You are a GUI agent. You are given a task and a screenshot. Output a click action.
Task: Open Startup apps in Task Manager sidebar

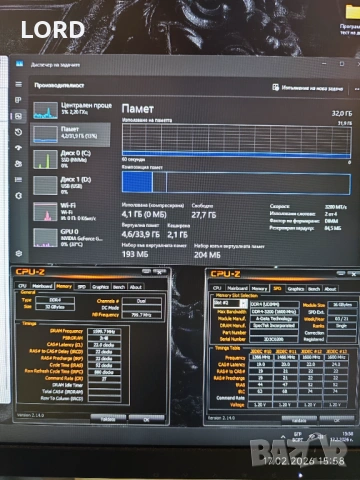18,148
